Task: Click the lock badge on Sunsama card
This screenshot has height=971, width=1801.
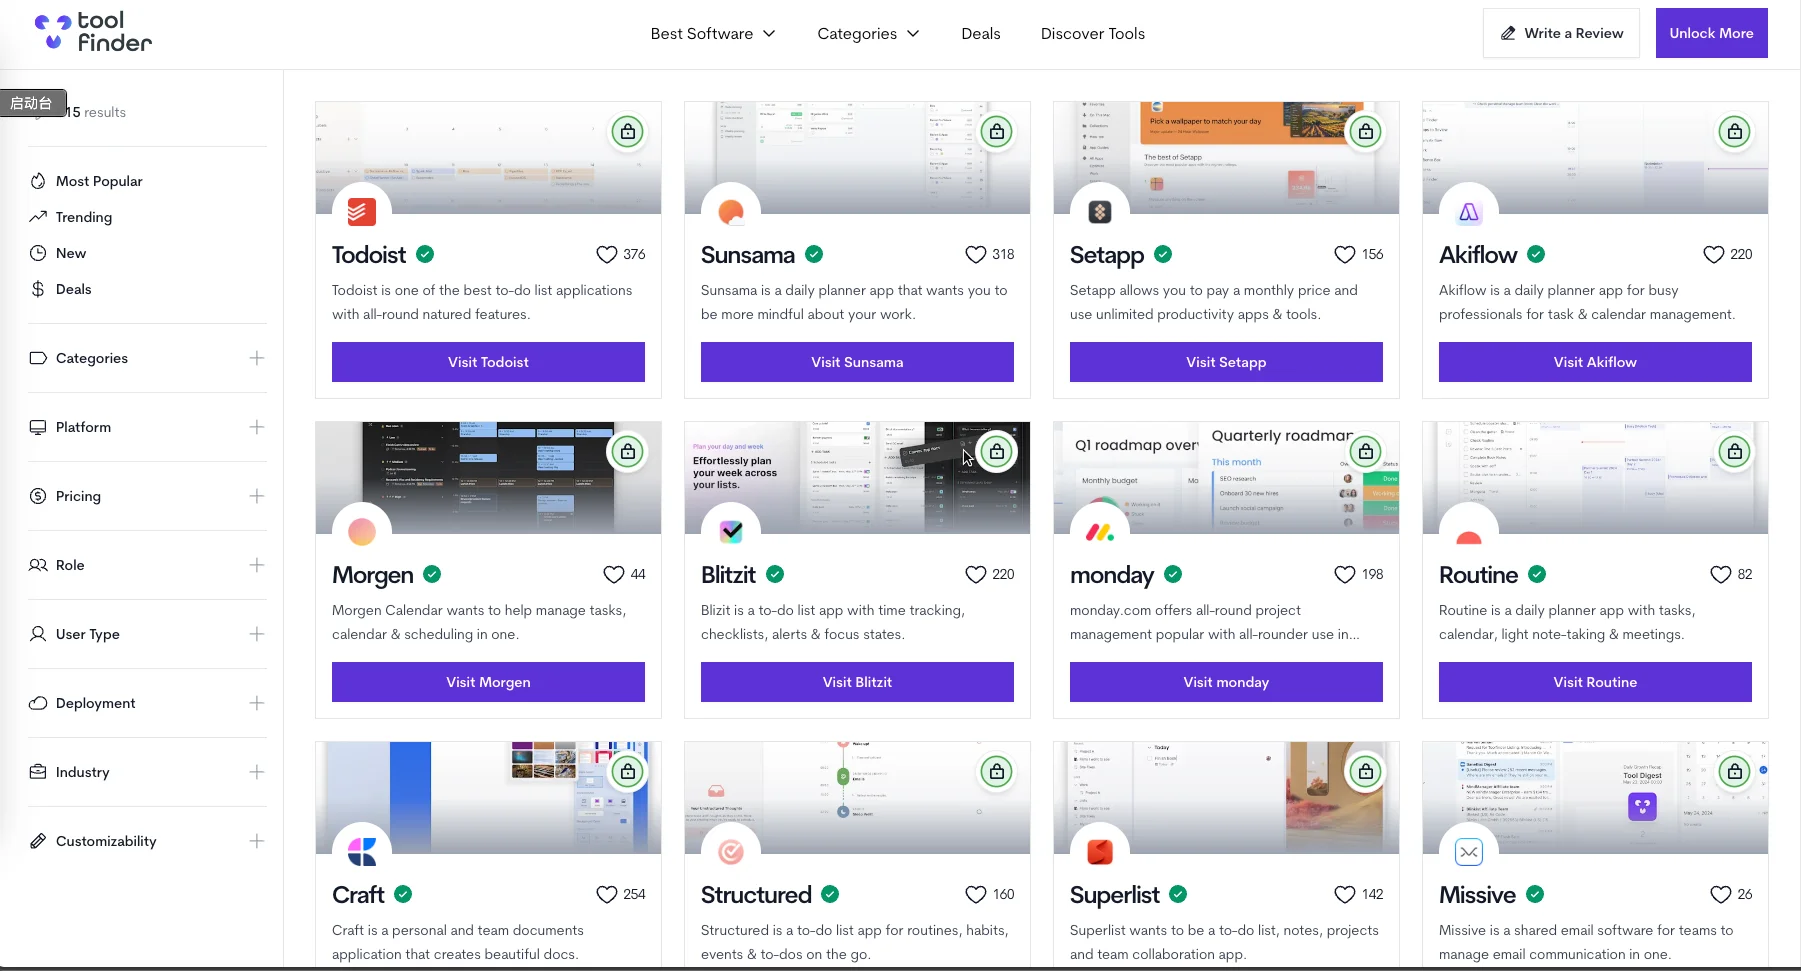Action: (997, 132)
